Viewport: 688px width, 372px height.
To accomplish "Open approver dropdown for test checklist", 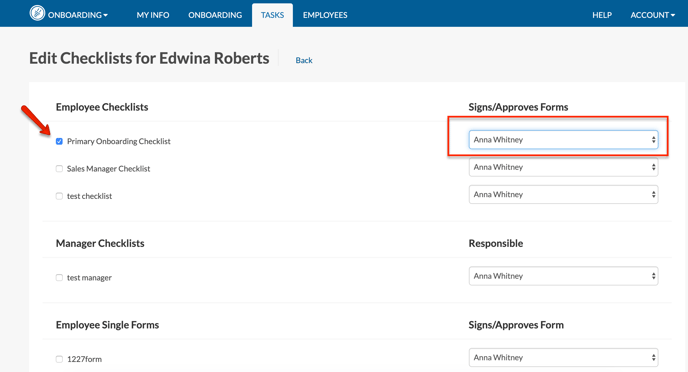I will (x=563, y=194).
